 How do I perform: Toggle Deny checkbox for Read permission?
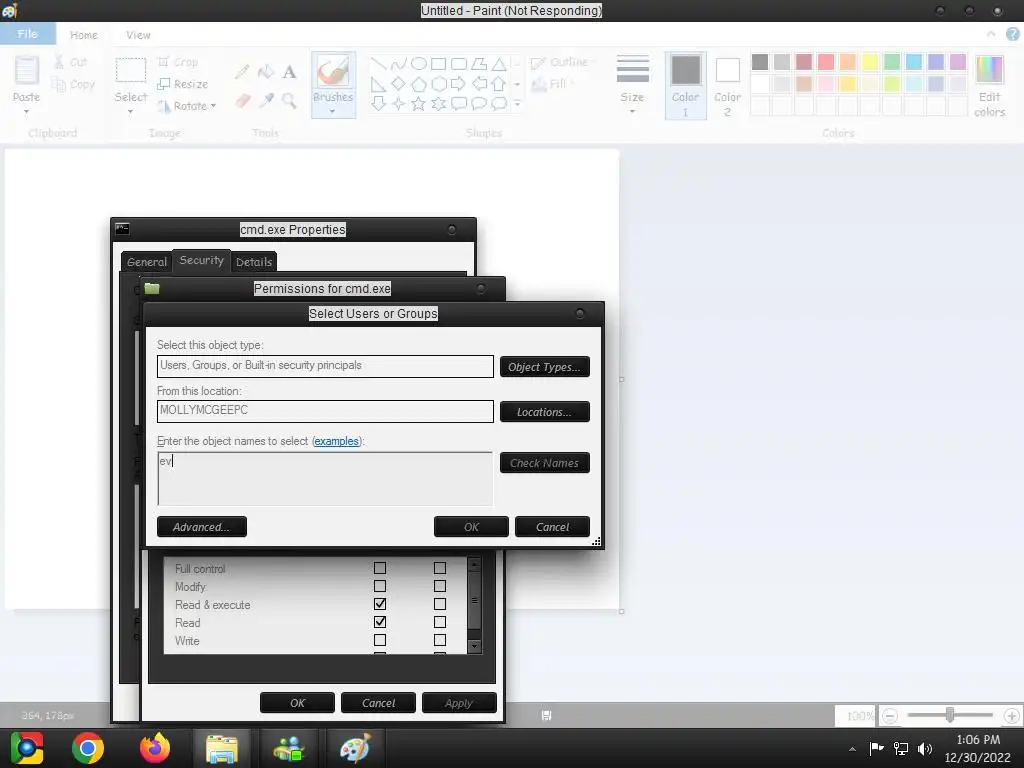(440, 622)
